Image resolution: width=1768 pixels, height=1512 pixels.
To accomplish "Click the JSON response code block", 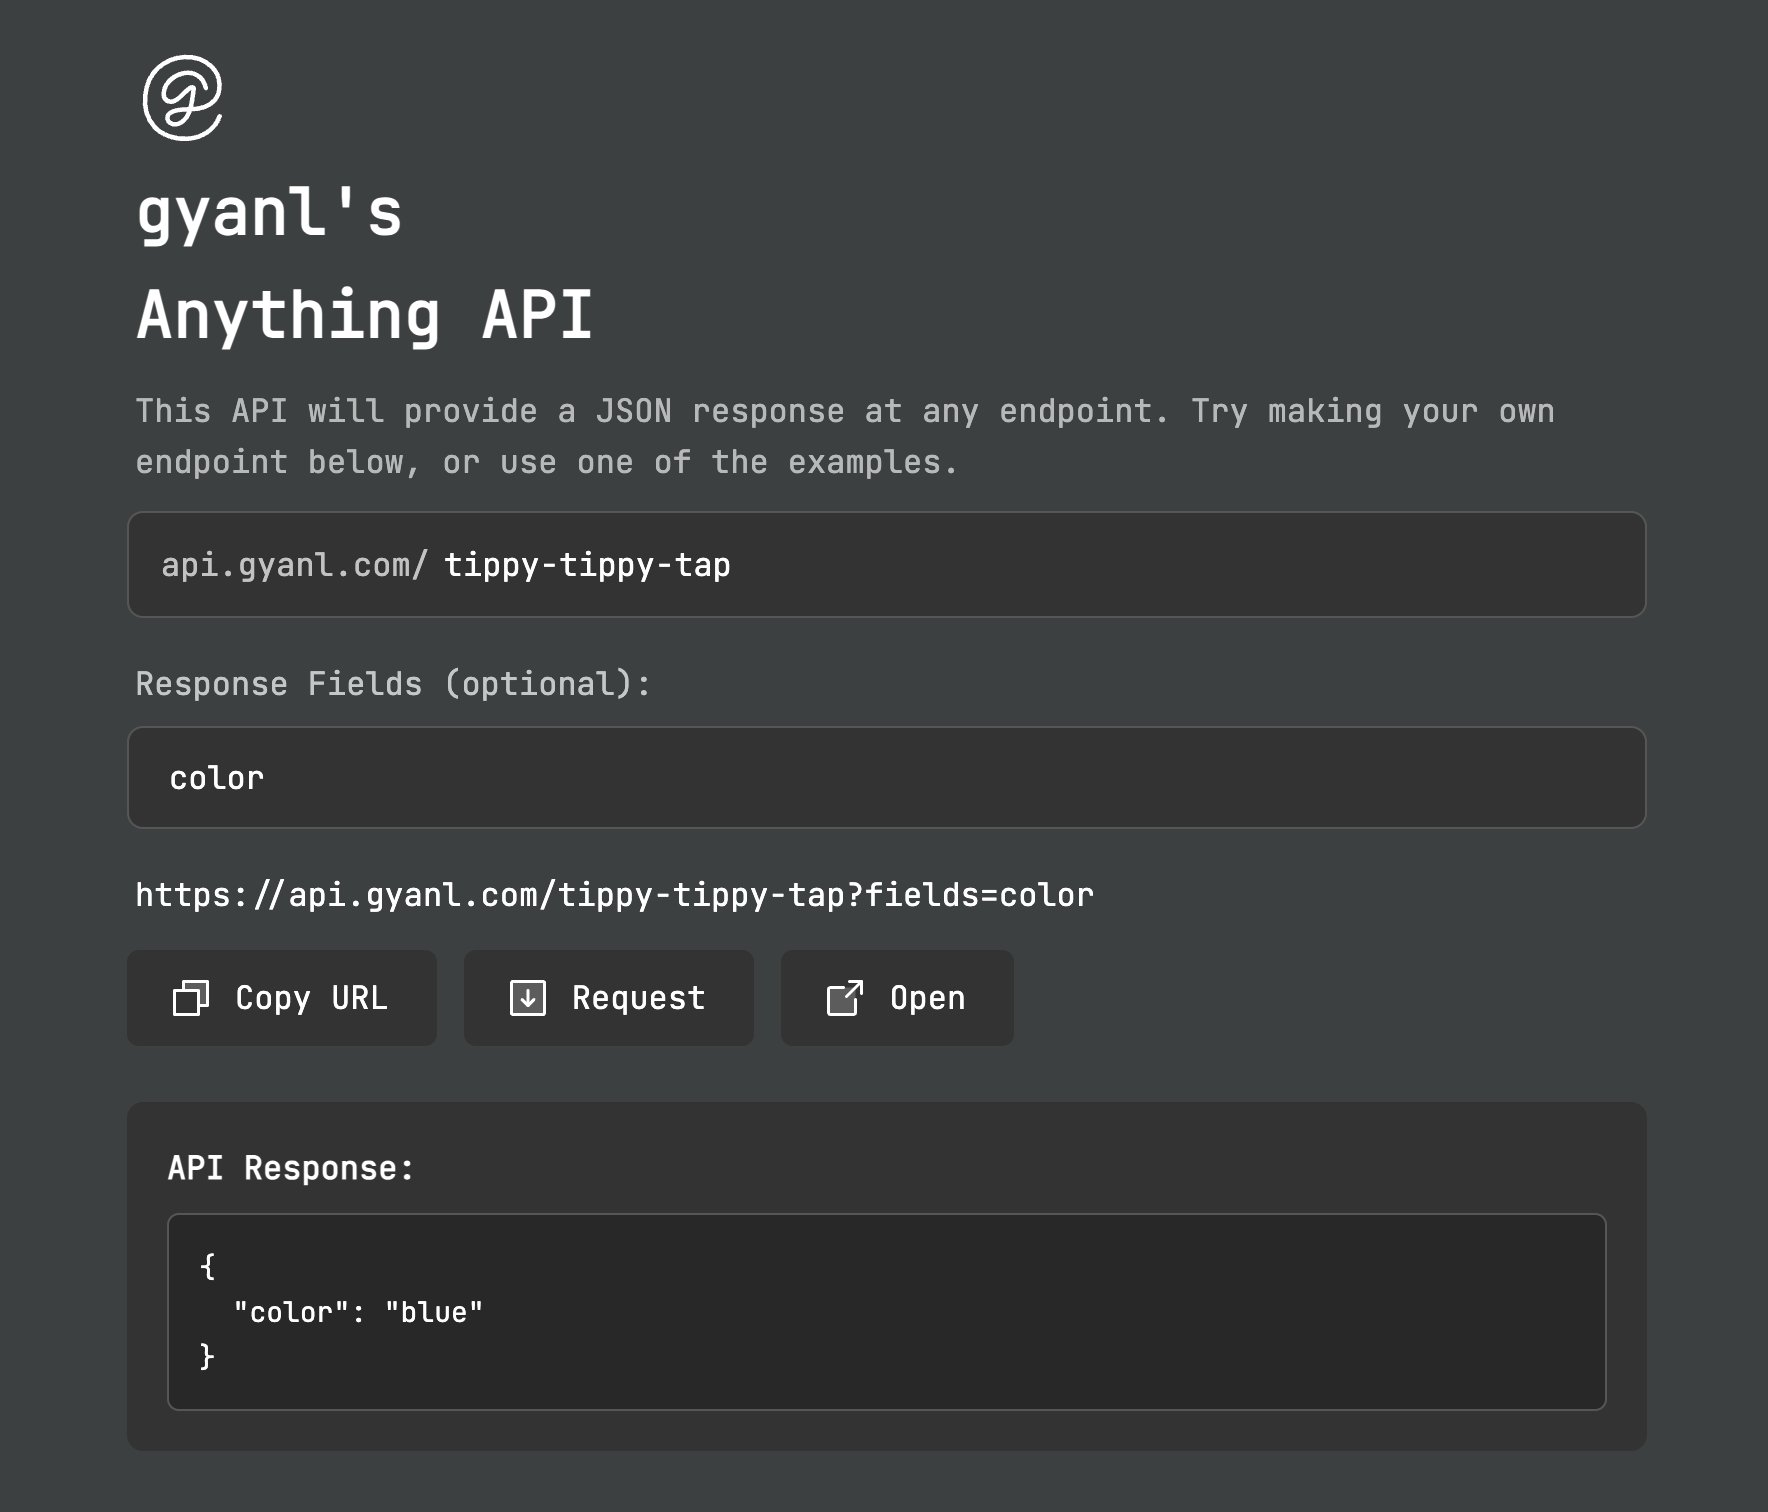I will click(887, 1312).
